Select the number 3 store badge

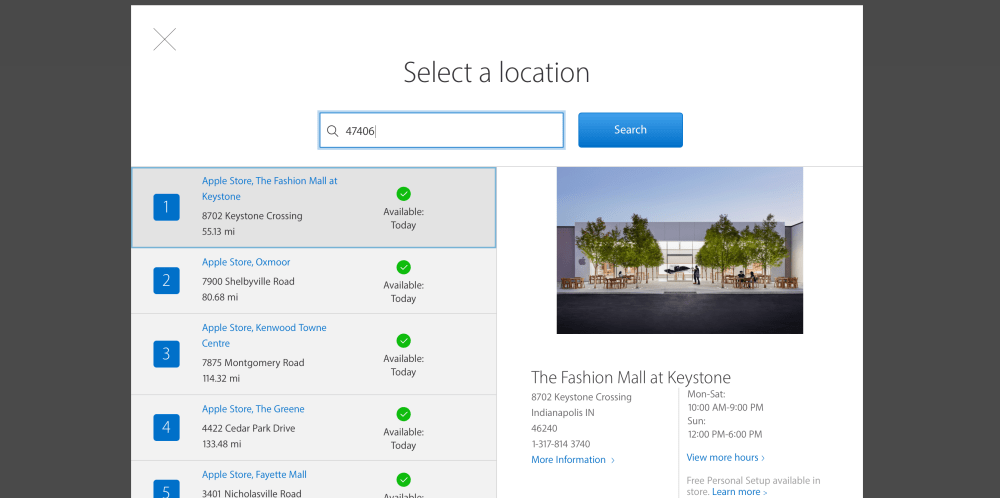pyautogui.click(x=166, y=353)
